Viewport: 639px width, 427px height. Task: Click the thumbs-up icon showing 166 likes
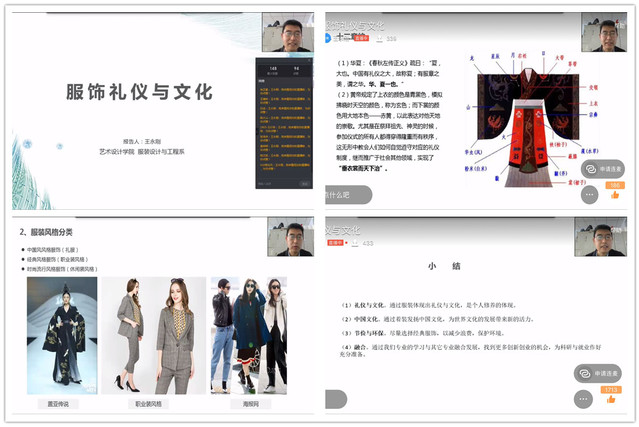tap(614, 195)
